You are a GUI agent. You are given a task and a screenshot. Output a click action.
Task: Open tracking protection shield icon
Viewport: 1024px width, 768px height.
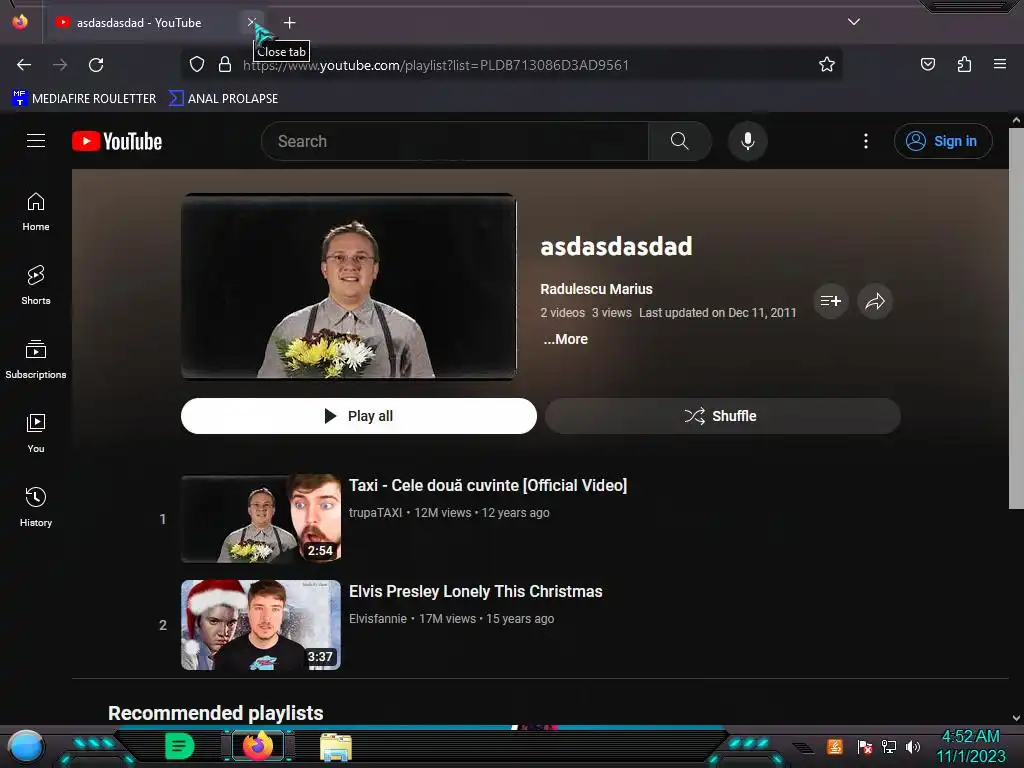197,65
